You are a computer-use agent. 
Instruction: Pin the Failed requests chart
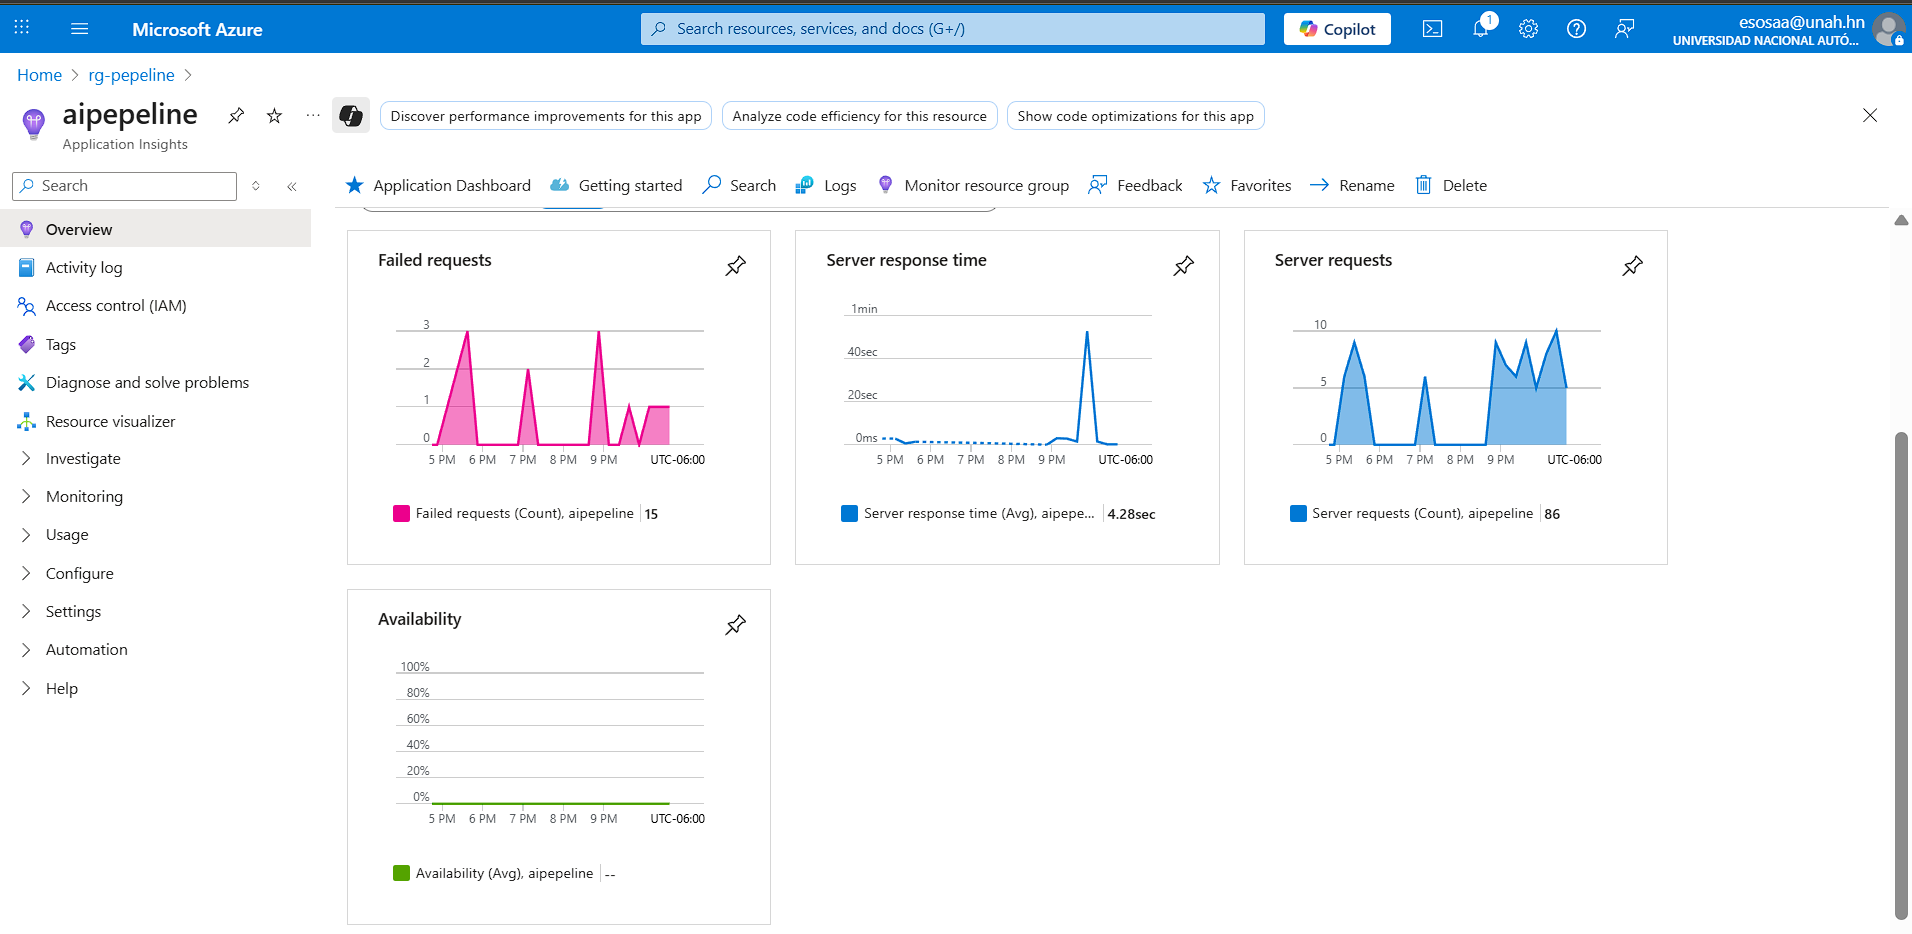[x=735, y=266]
